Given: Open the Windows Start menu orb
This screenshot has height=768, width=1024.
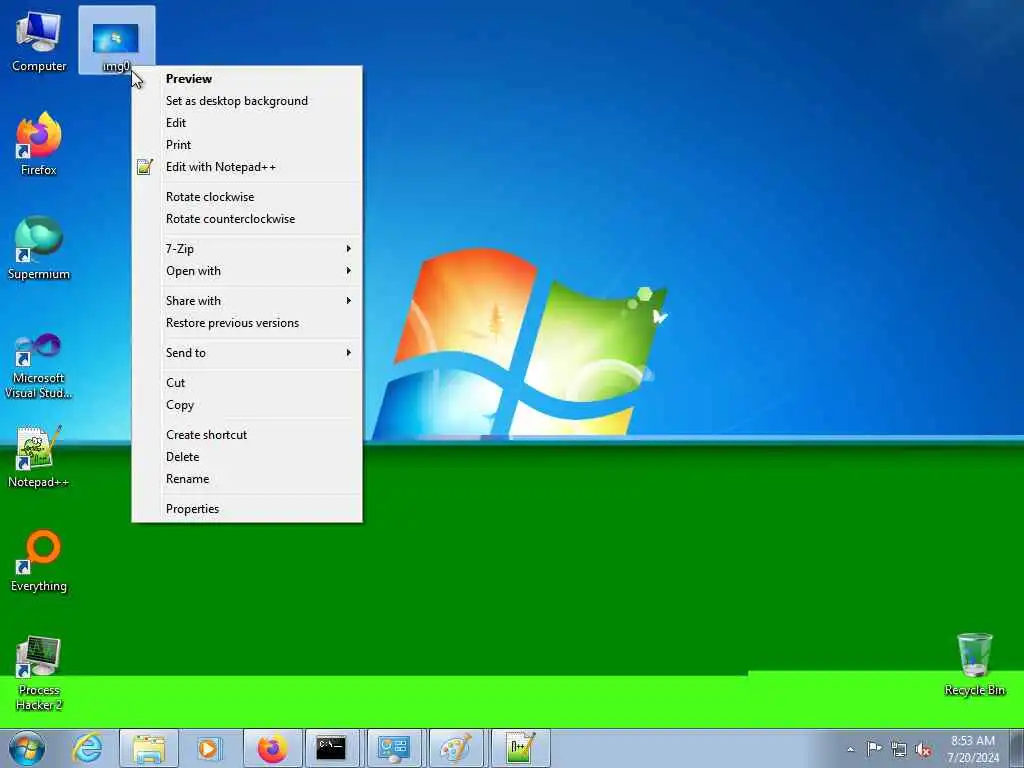Looking at the screenshot, I should coord(27,748).
